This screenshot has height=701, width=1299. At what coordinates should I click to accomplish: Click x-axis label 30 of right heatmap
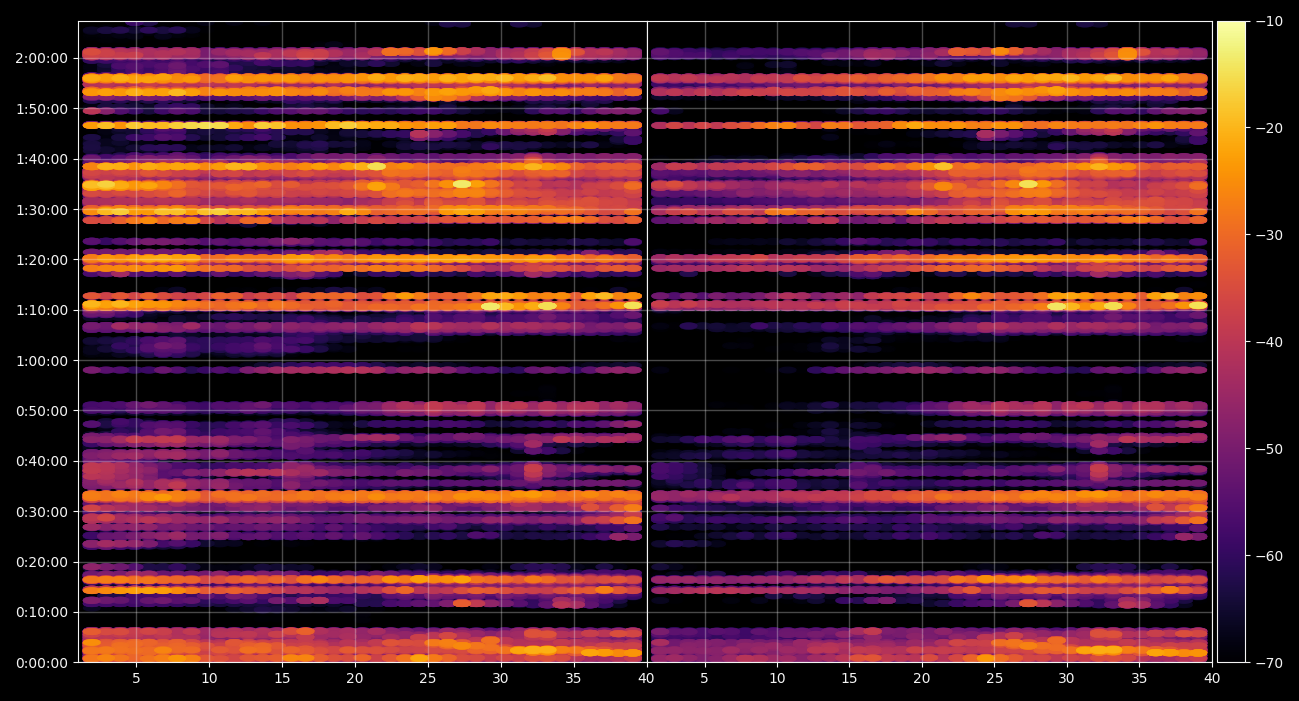(x=1067, y=679)
